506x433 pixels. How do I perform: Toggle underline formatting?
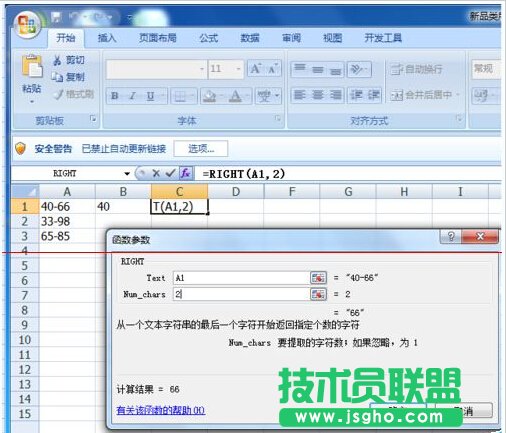[150, 96]
